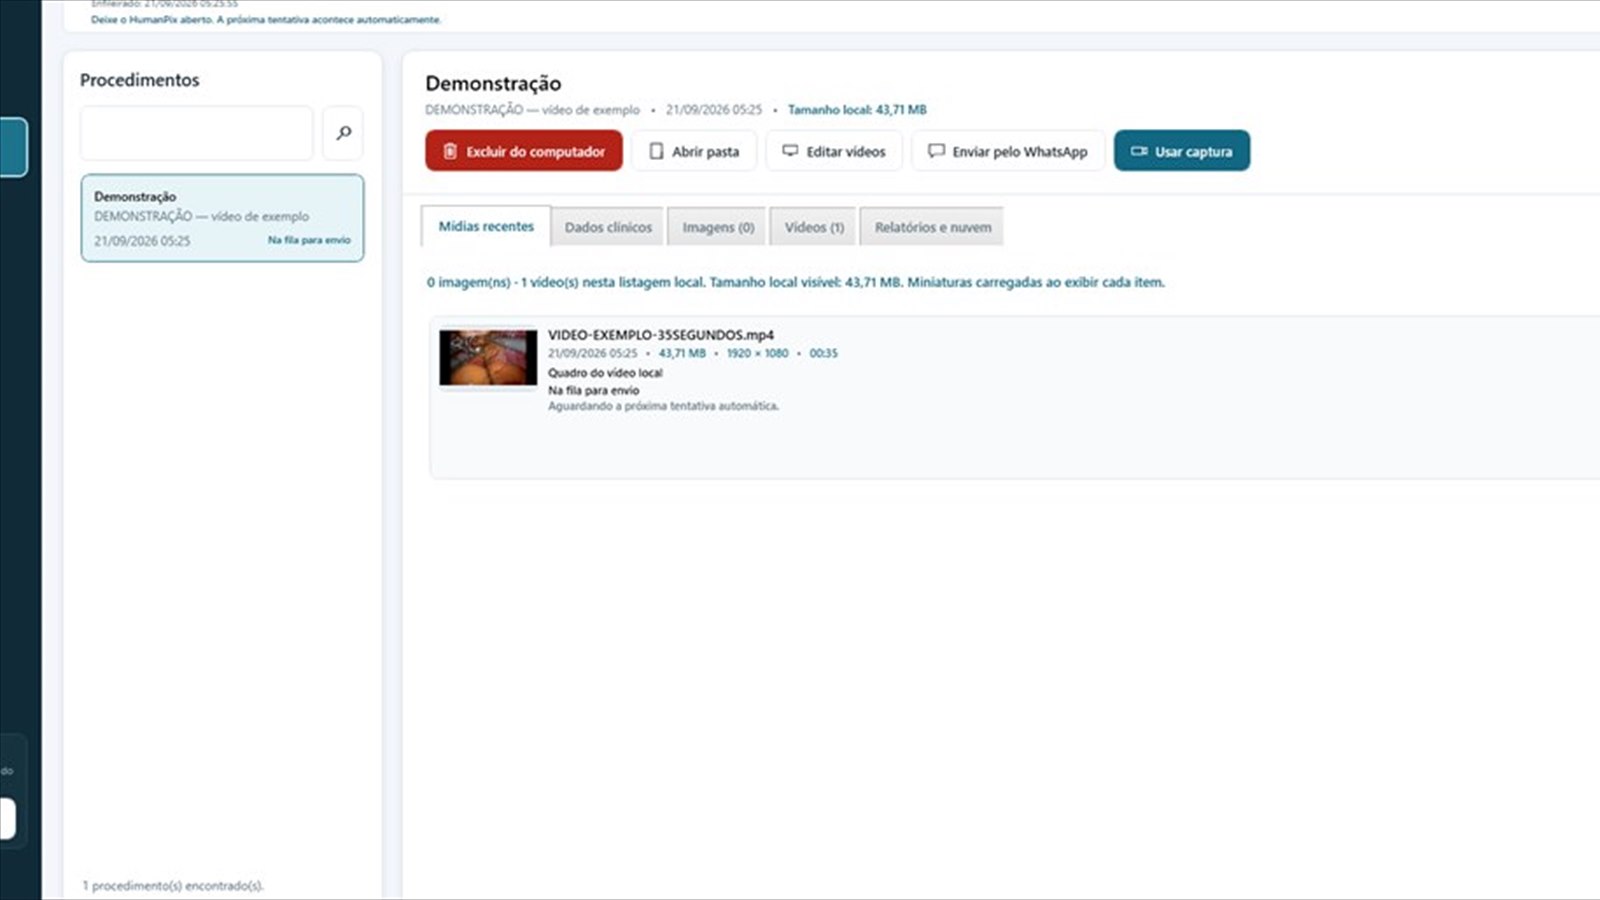Viewport: 1600px width, 900px height.
Task: Click the trash icon in Excluir button
Action: coord(450,151)
